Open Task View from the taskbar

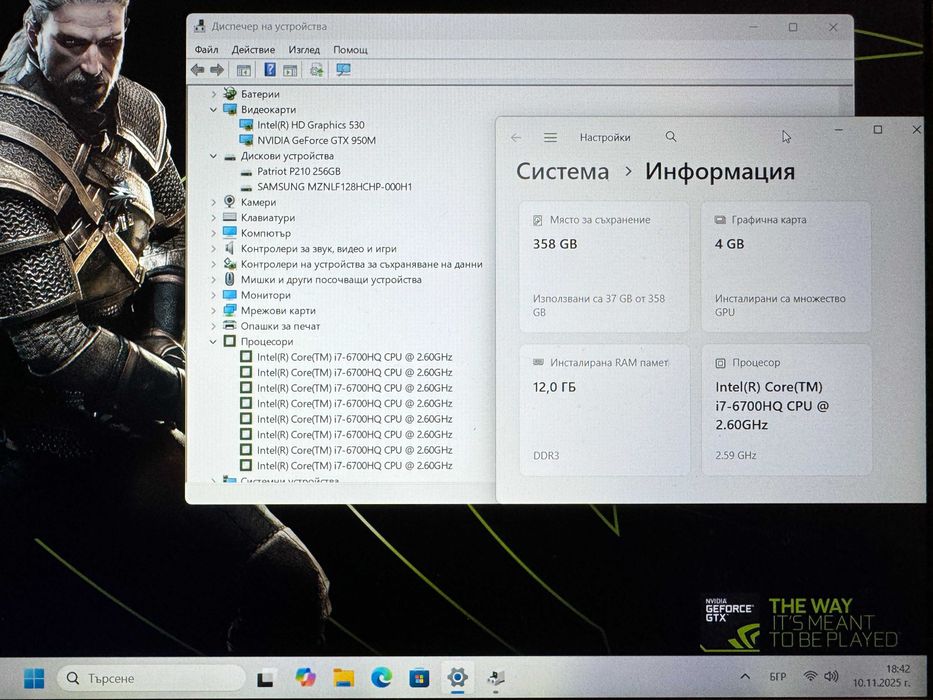pos(265,678)
